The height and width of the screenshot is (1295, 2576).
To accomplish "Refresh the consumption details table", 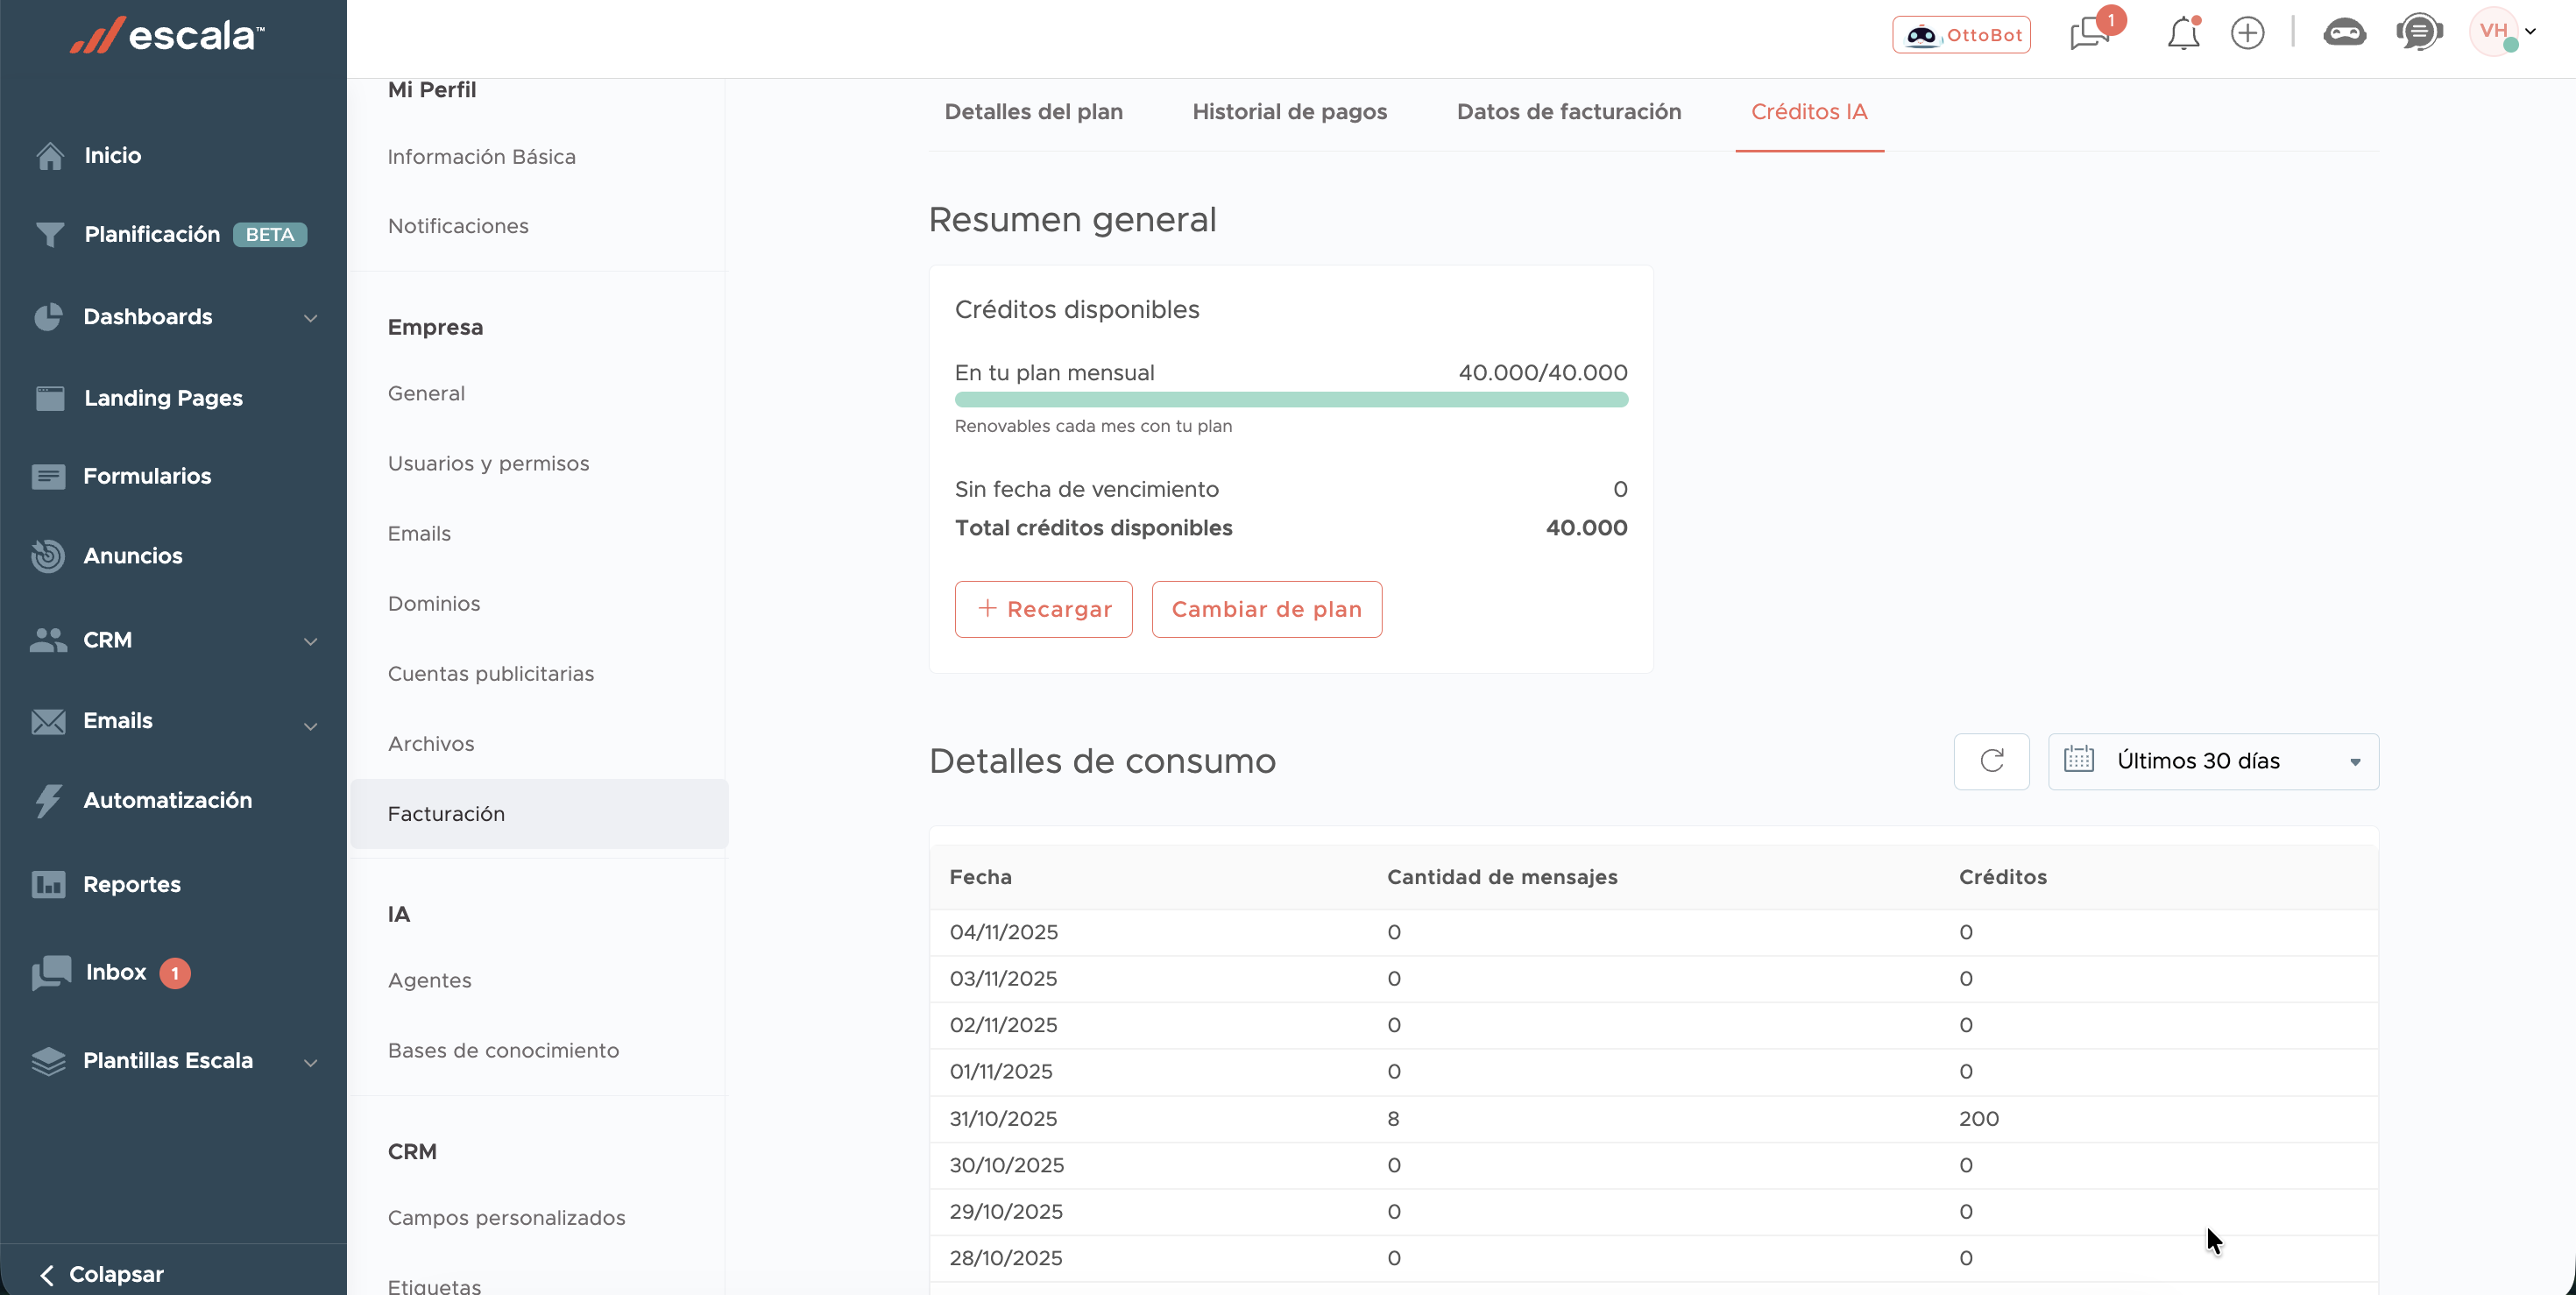I will [x=1991, y=761].
